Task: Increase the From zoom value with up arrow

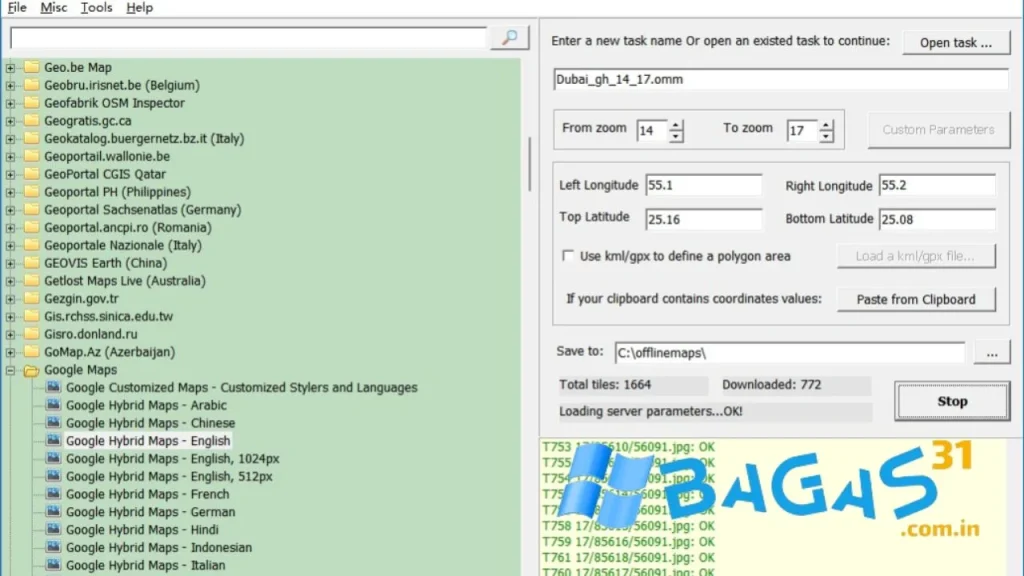Action: [x=676, y=125]
